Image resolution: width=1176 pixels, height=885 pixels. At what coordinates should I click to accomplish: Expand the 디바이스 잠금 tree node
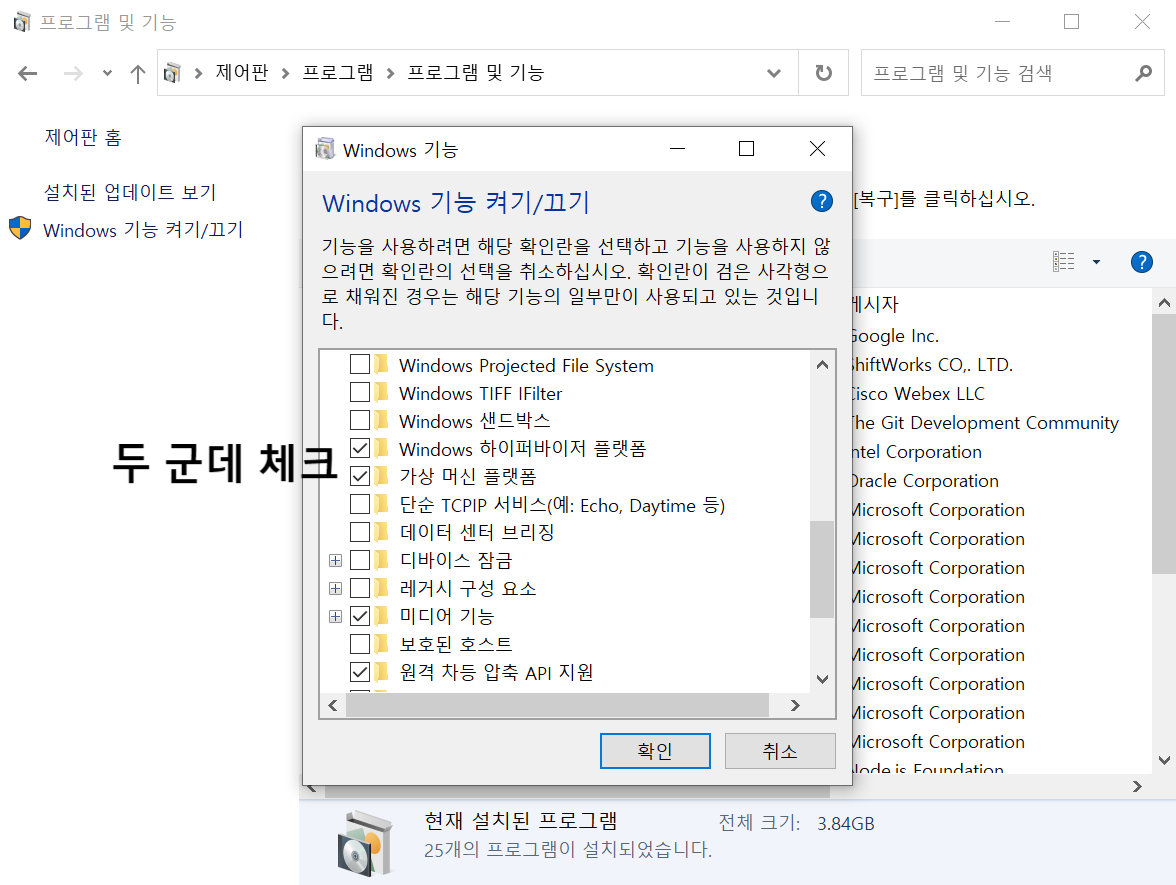click(x=335, y=560)
